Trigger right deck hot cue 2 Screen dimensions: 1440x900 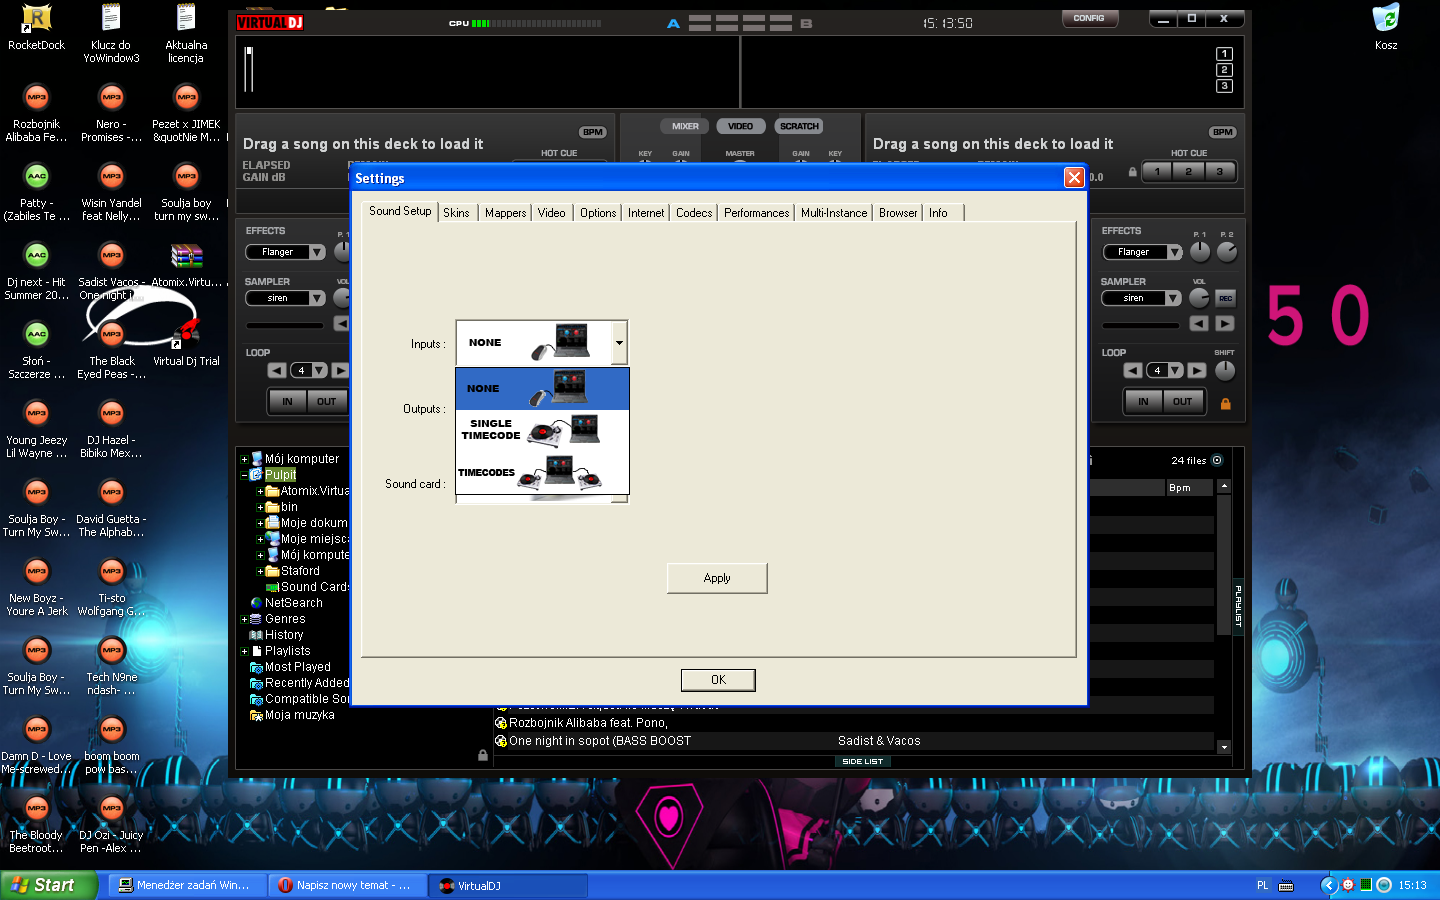(x=1188, y=172)
